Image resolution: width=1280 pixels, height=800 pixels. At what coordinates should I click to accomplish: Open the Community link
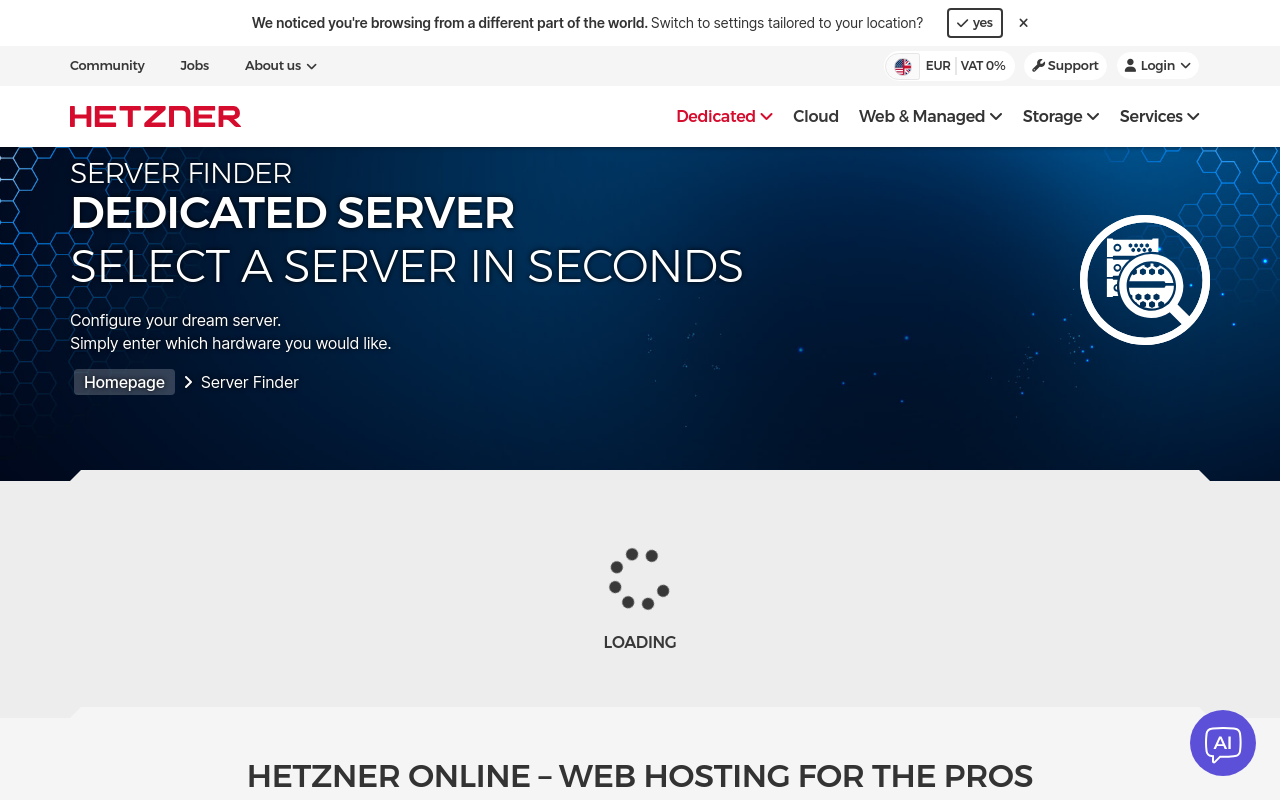click(x=107, y=66)
